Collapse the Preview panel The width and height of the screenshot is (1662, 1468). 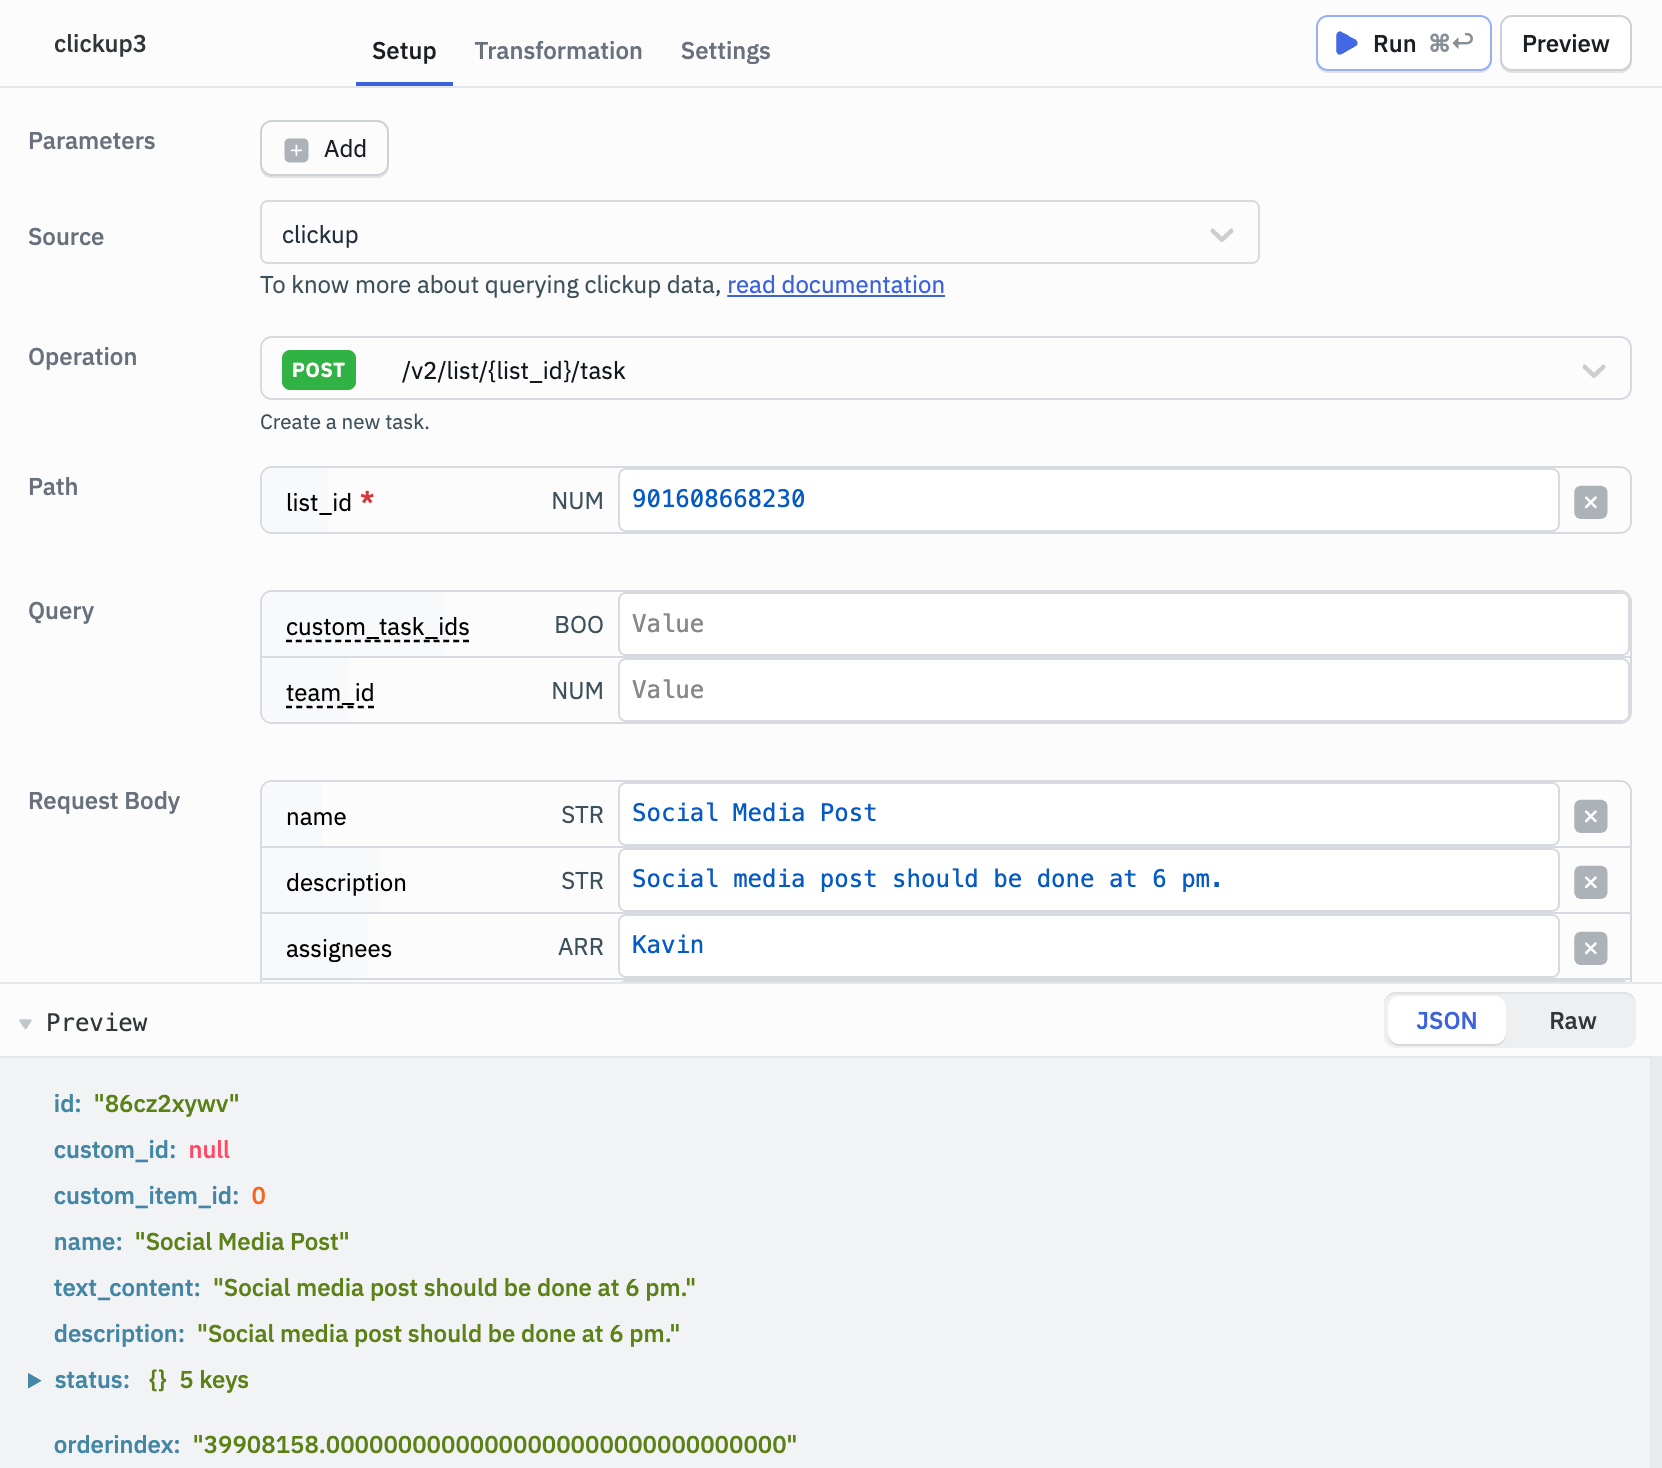click(25, 1022)
